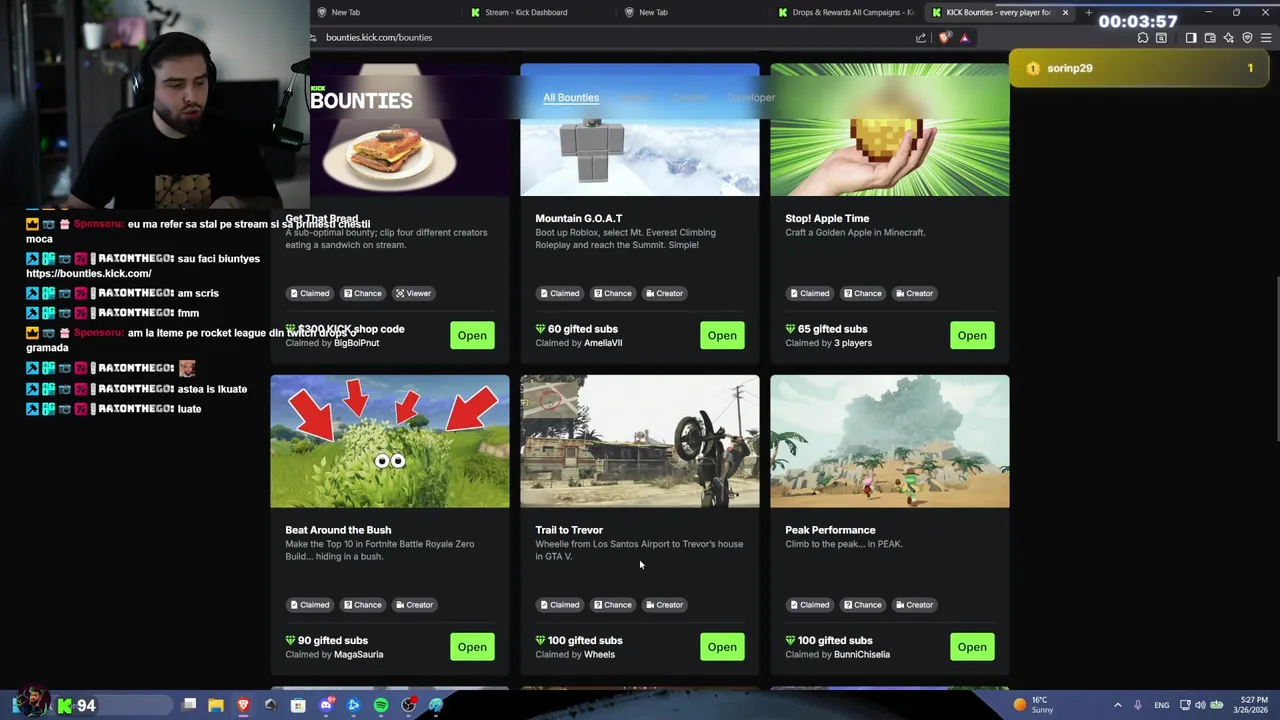
Task: Click claimer name BunniChiselia
Action: click(862, 654)
